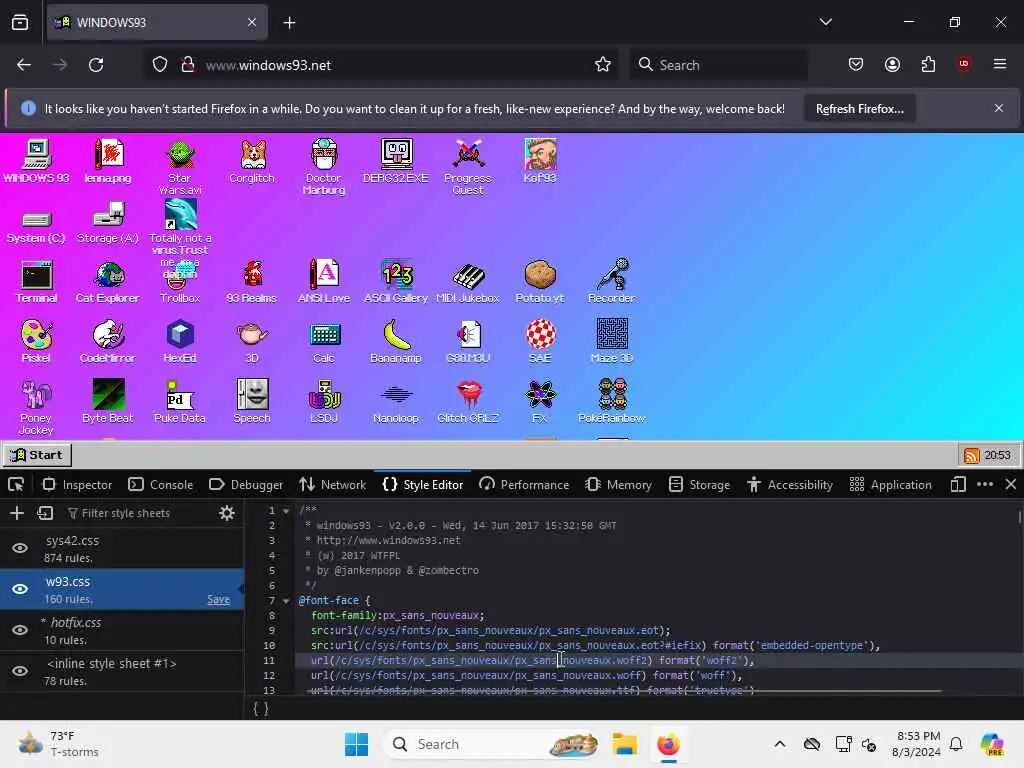Switch to the Console tab

coord(161,485)
